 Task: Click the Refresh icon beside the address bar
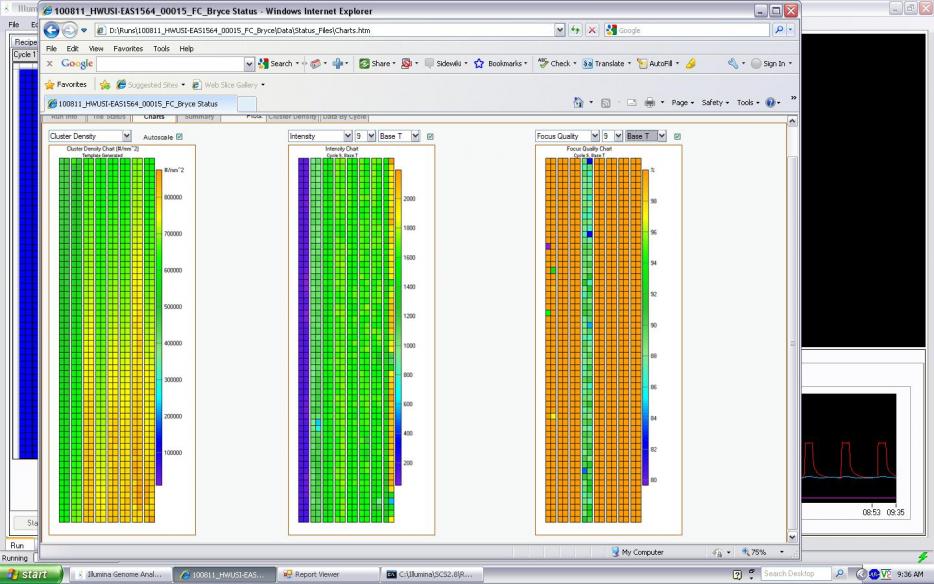coord(575,30)
